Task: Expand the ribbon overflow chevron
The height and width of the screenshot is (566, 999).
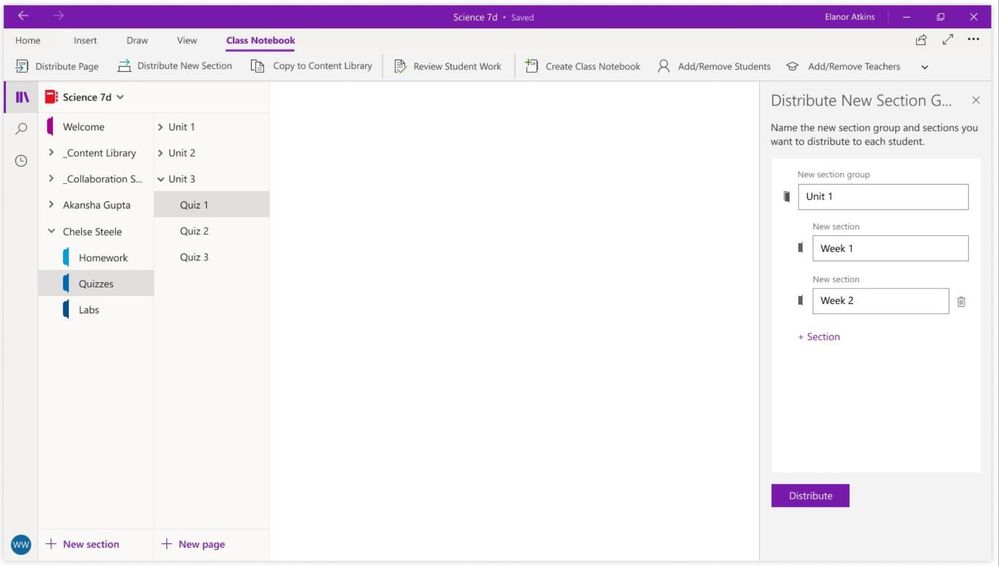Action: coord(924,67)
